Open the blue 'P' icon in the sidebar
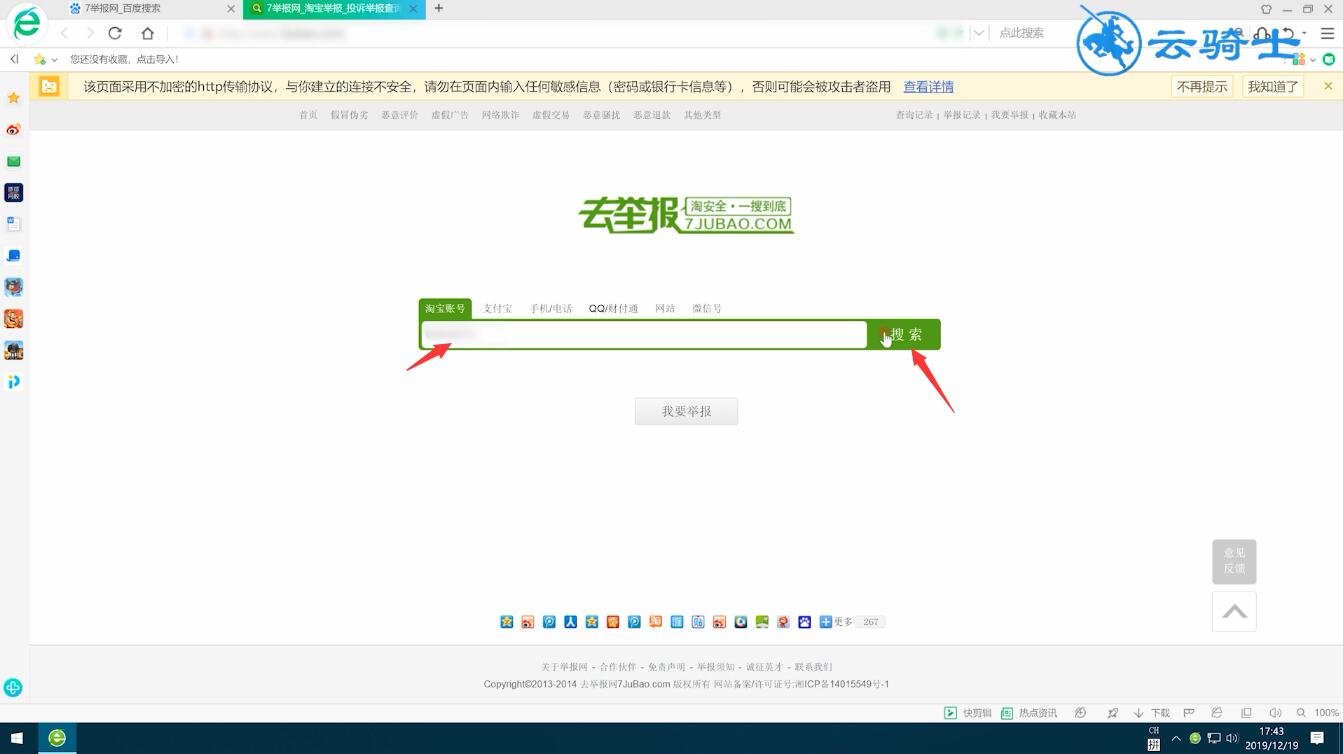This screenshot has height=754, width=1343. pyautogui.click(x=13, y=382)
